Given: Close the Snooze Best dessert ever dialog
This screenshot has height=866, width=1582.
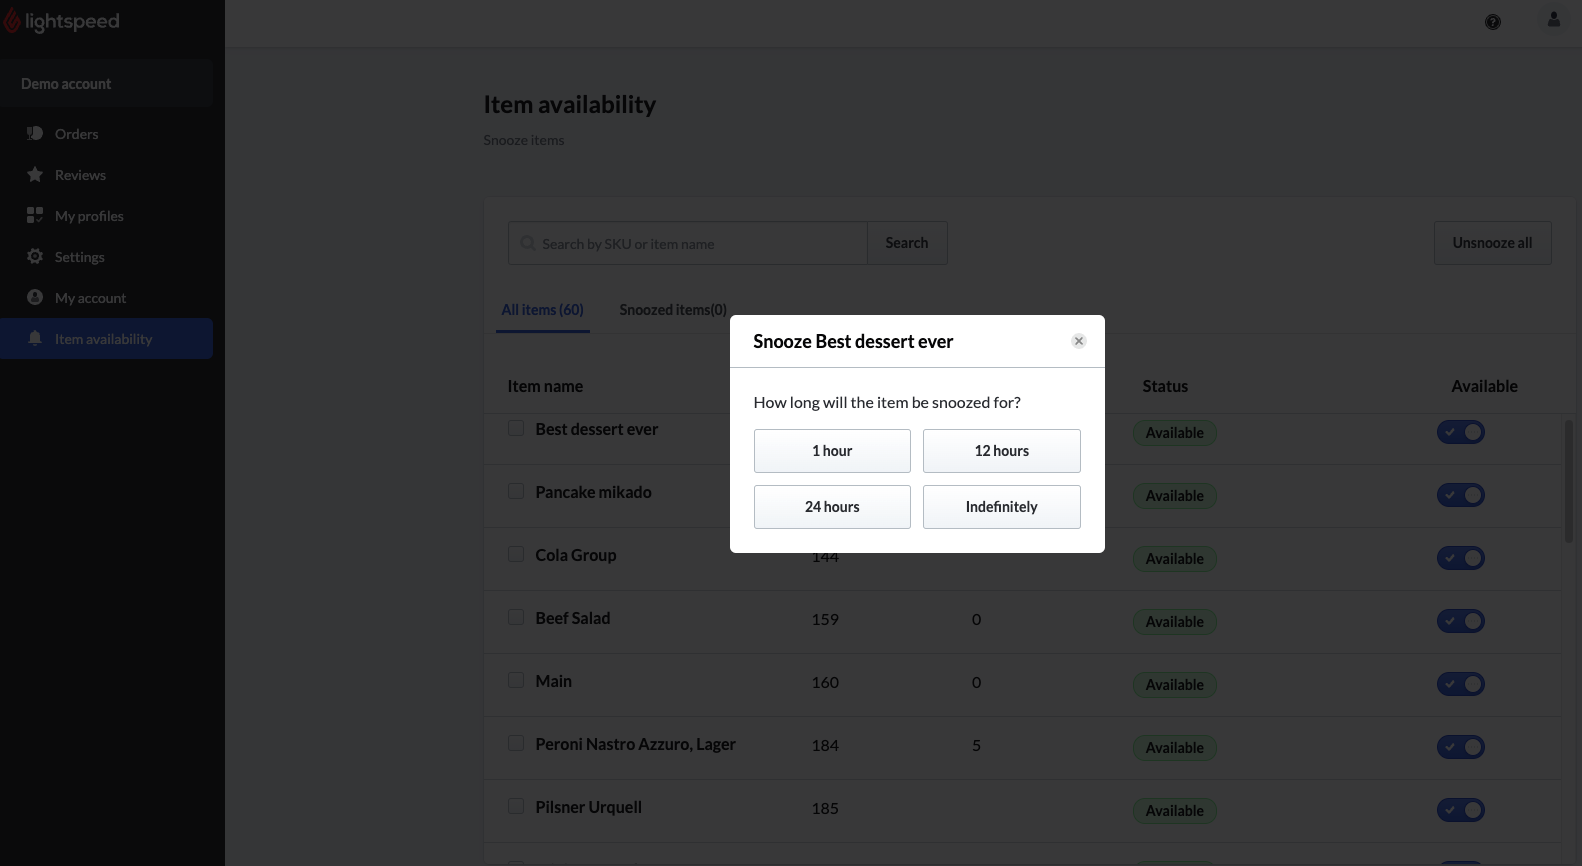Looking at the screenshot, I should pos(1078,341).
